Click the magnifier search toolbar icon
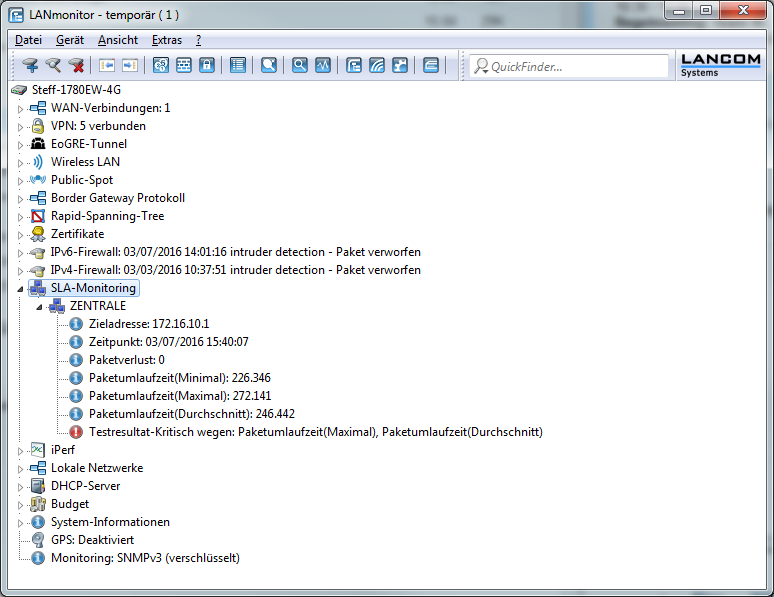This screenshot has width=774, height=597. pyautogui.click(x=299, y=66)
